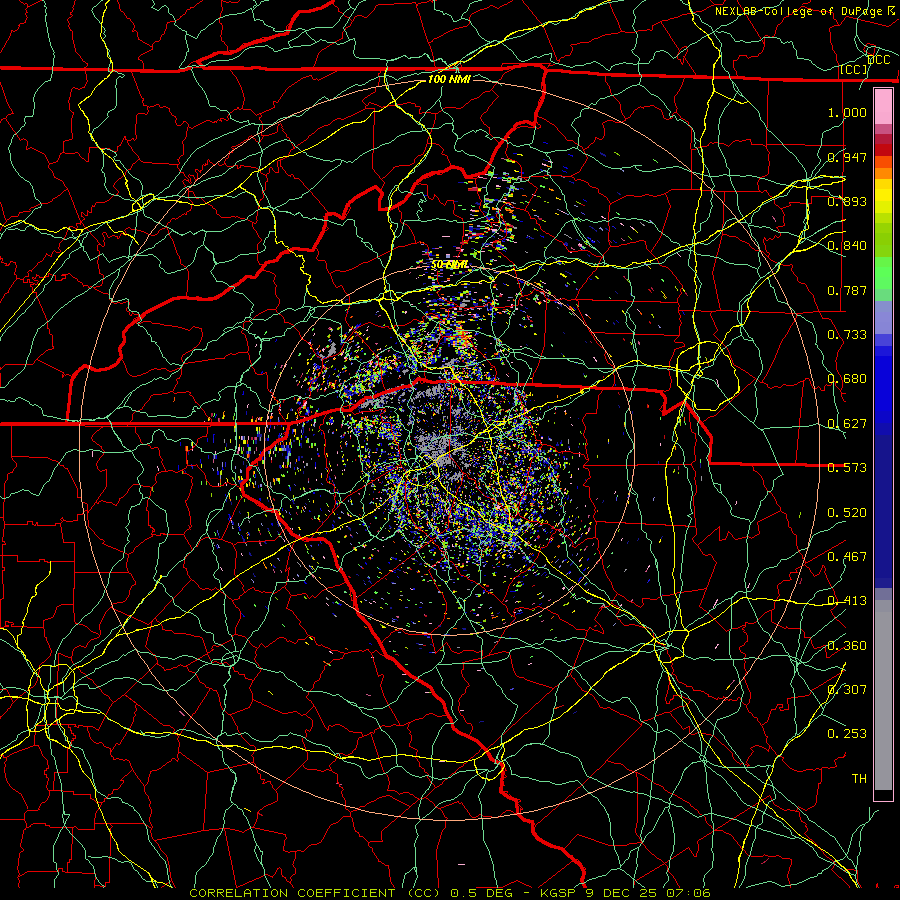Select the 0.947 legend value
Screen dimensions: 900x900
pyautogui.click(x=847, y=157)
